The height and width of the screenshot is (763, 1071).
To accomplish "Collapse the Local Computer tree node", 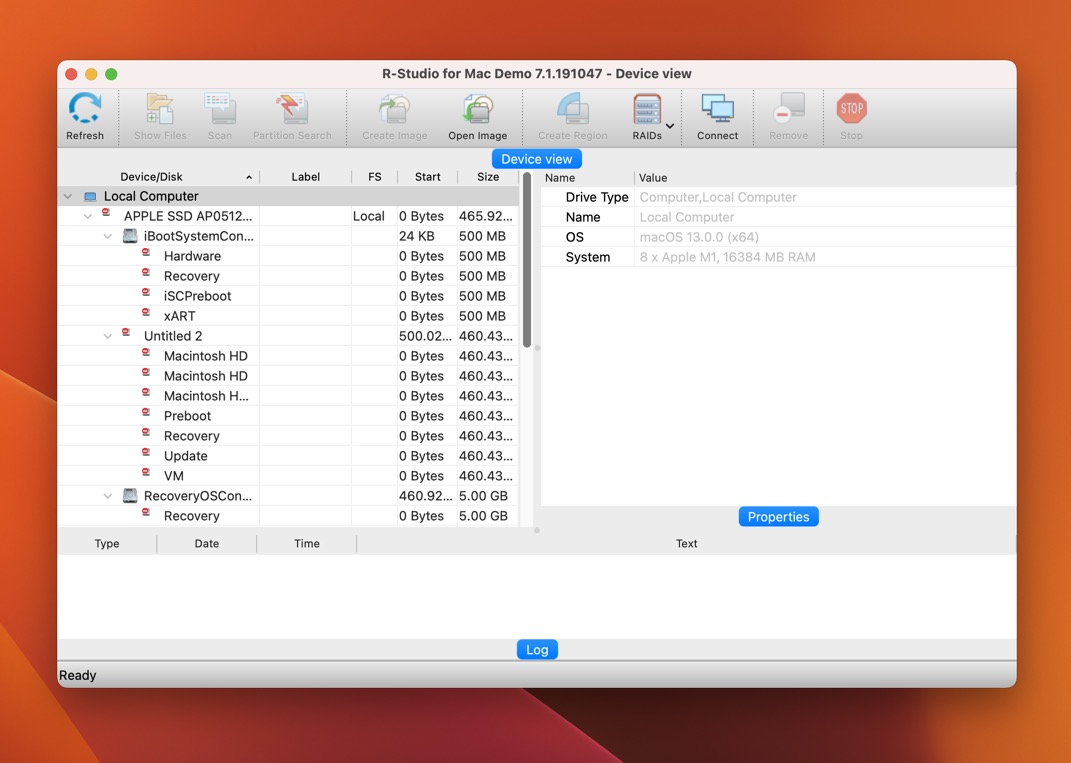I will [67, 196].
